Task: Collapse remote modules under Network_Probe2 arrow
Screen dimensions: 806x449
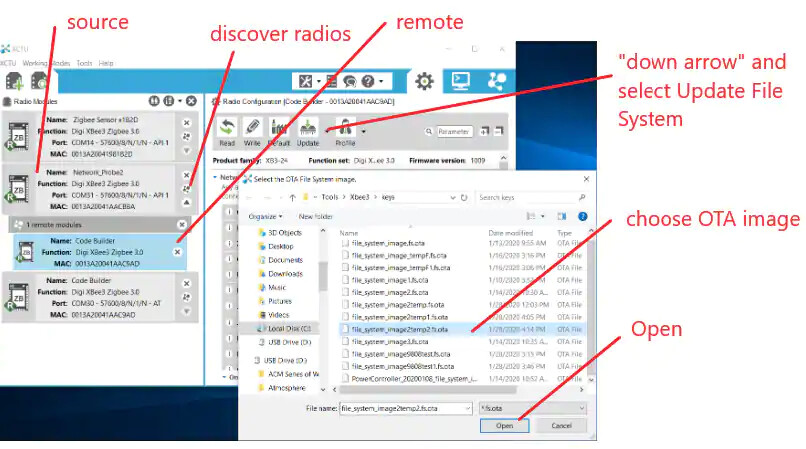Action: point(187,203)
